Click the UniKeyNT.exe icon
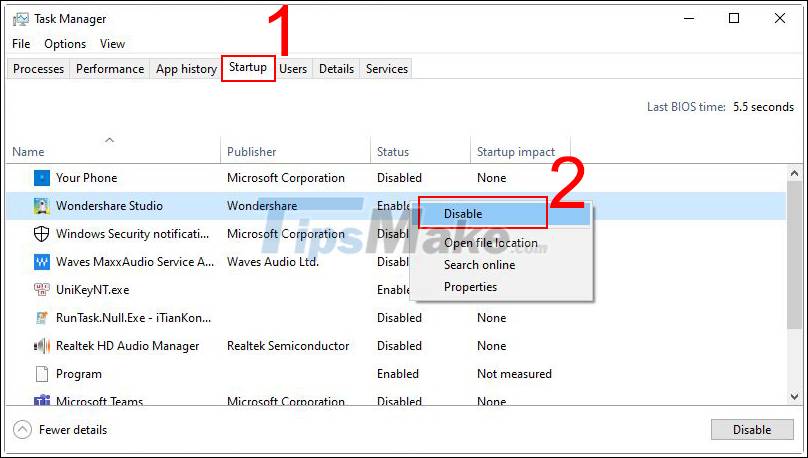Screen dimensions: 808x458 coord(42,290)
